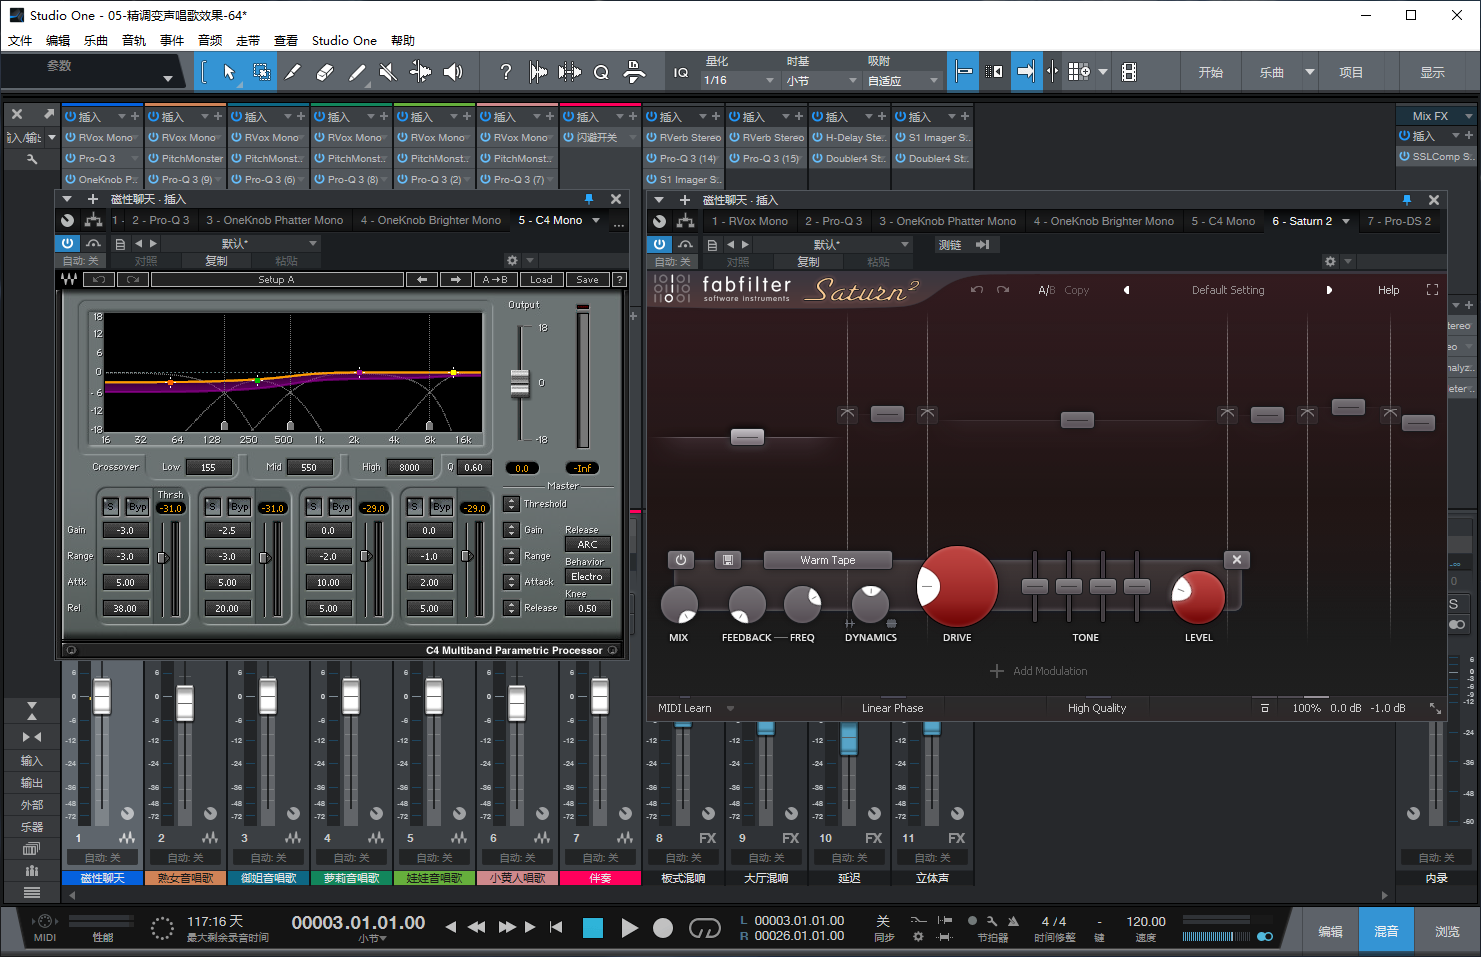Start playback with the Play button
The image size is (1481, 957).
click(629, 928)
